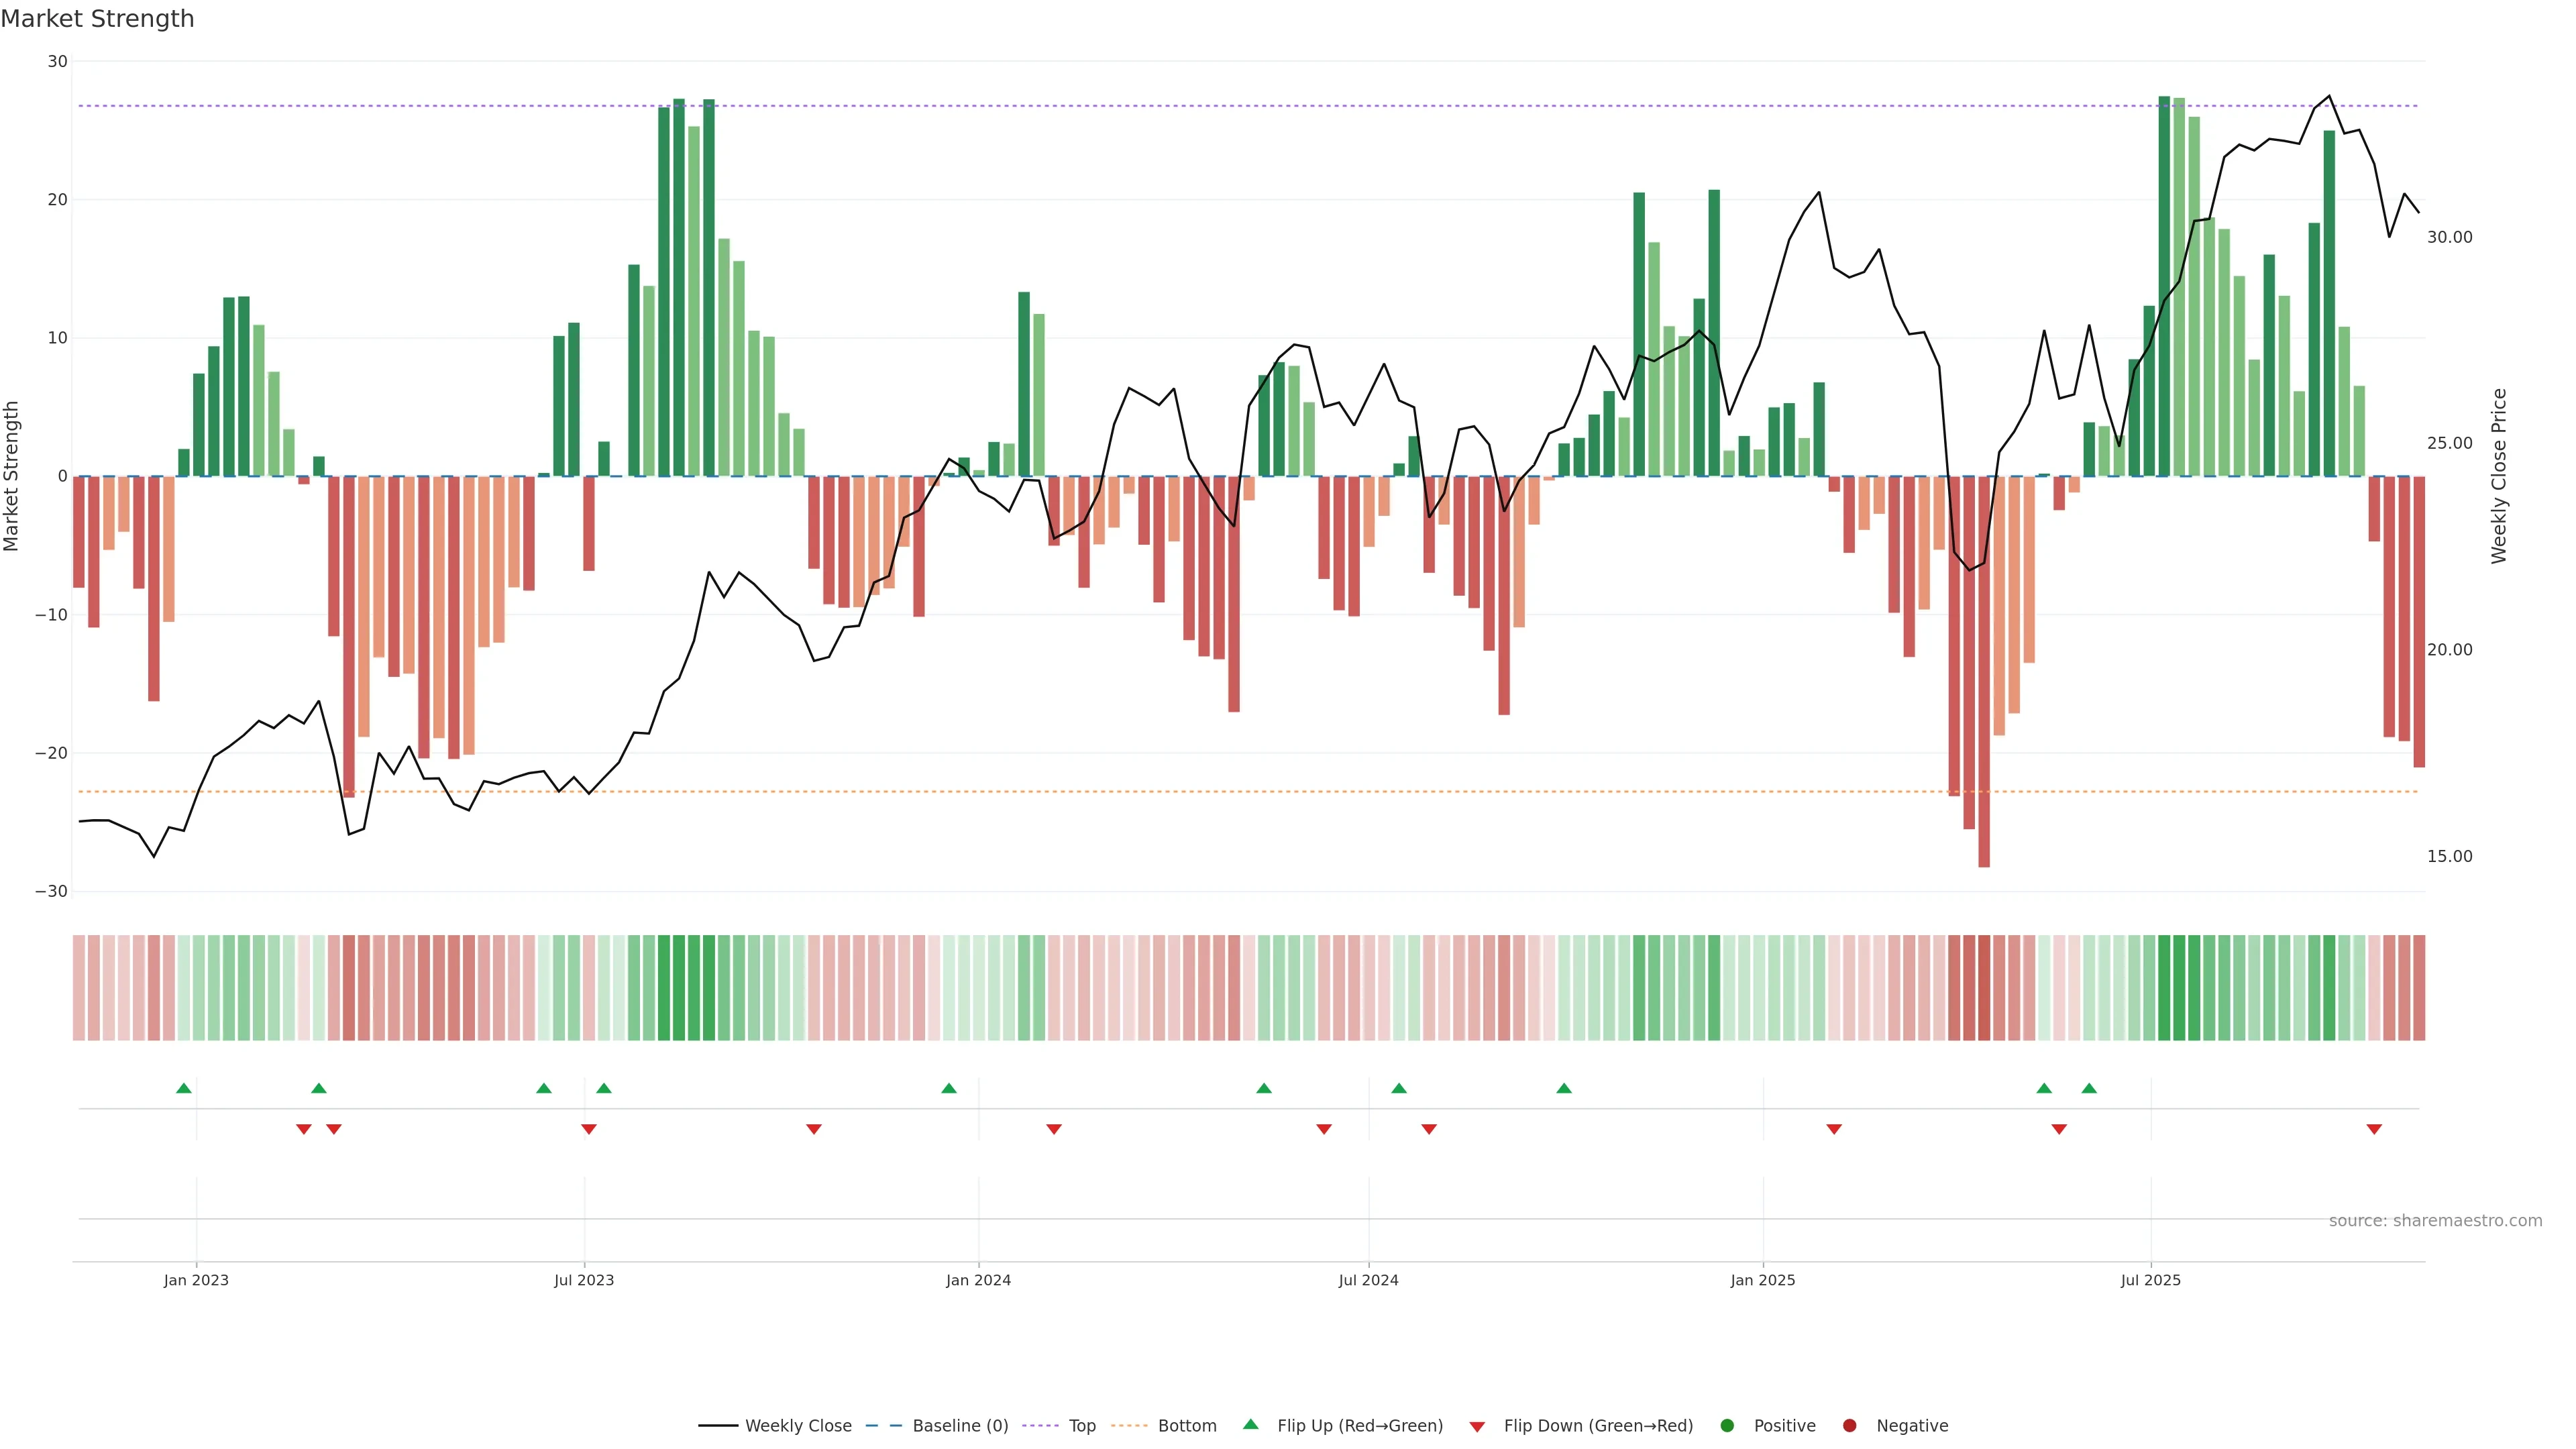Click the red Negative circle in legend

click(1849, 1426)
